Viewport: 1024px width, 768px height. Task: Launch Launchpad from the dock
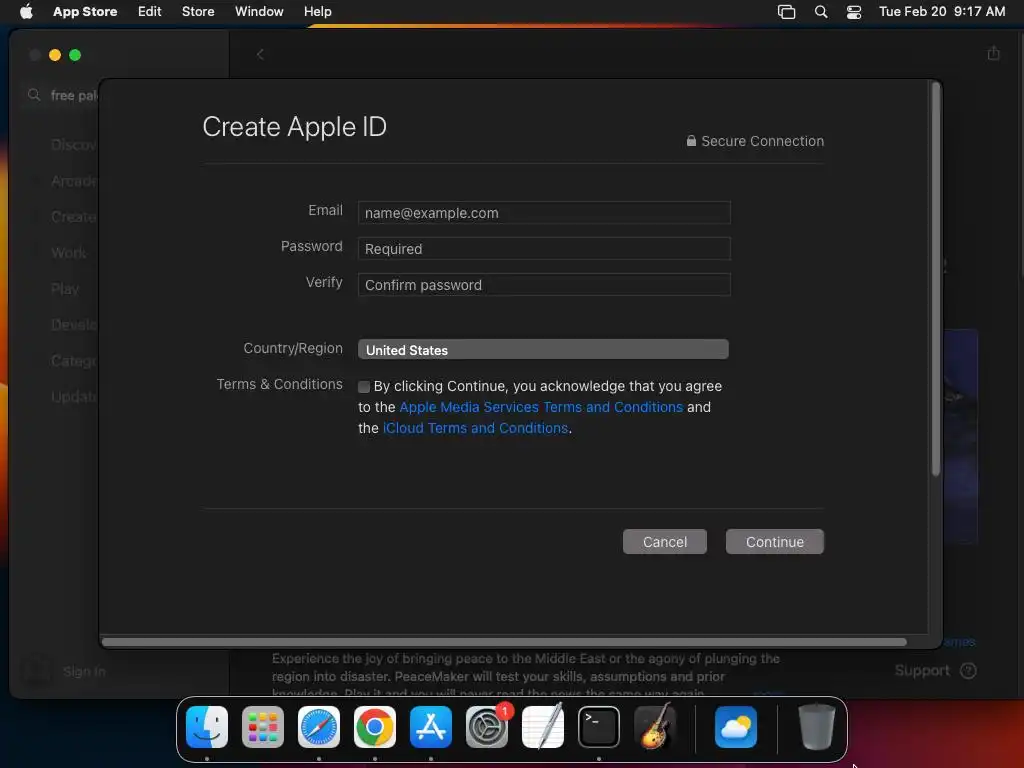click(x=263, y=727)
